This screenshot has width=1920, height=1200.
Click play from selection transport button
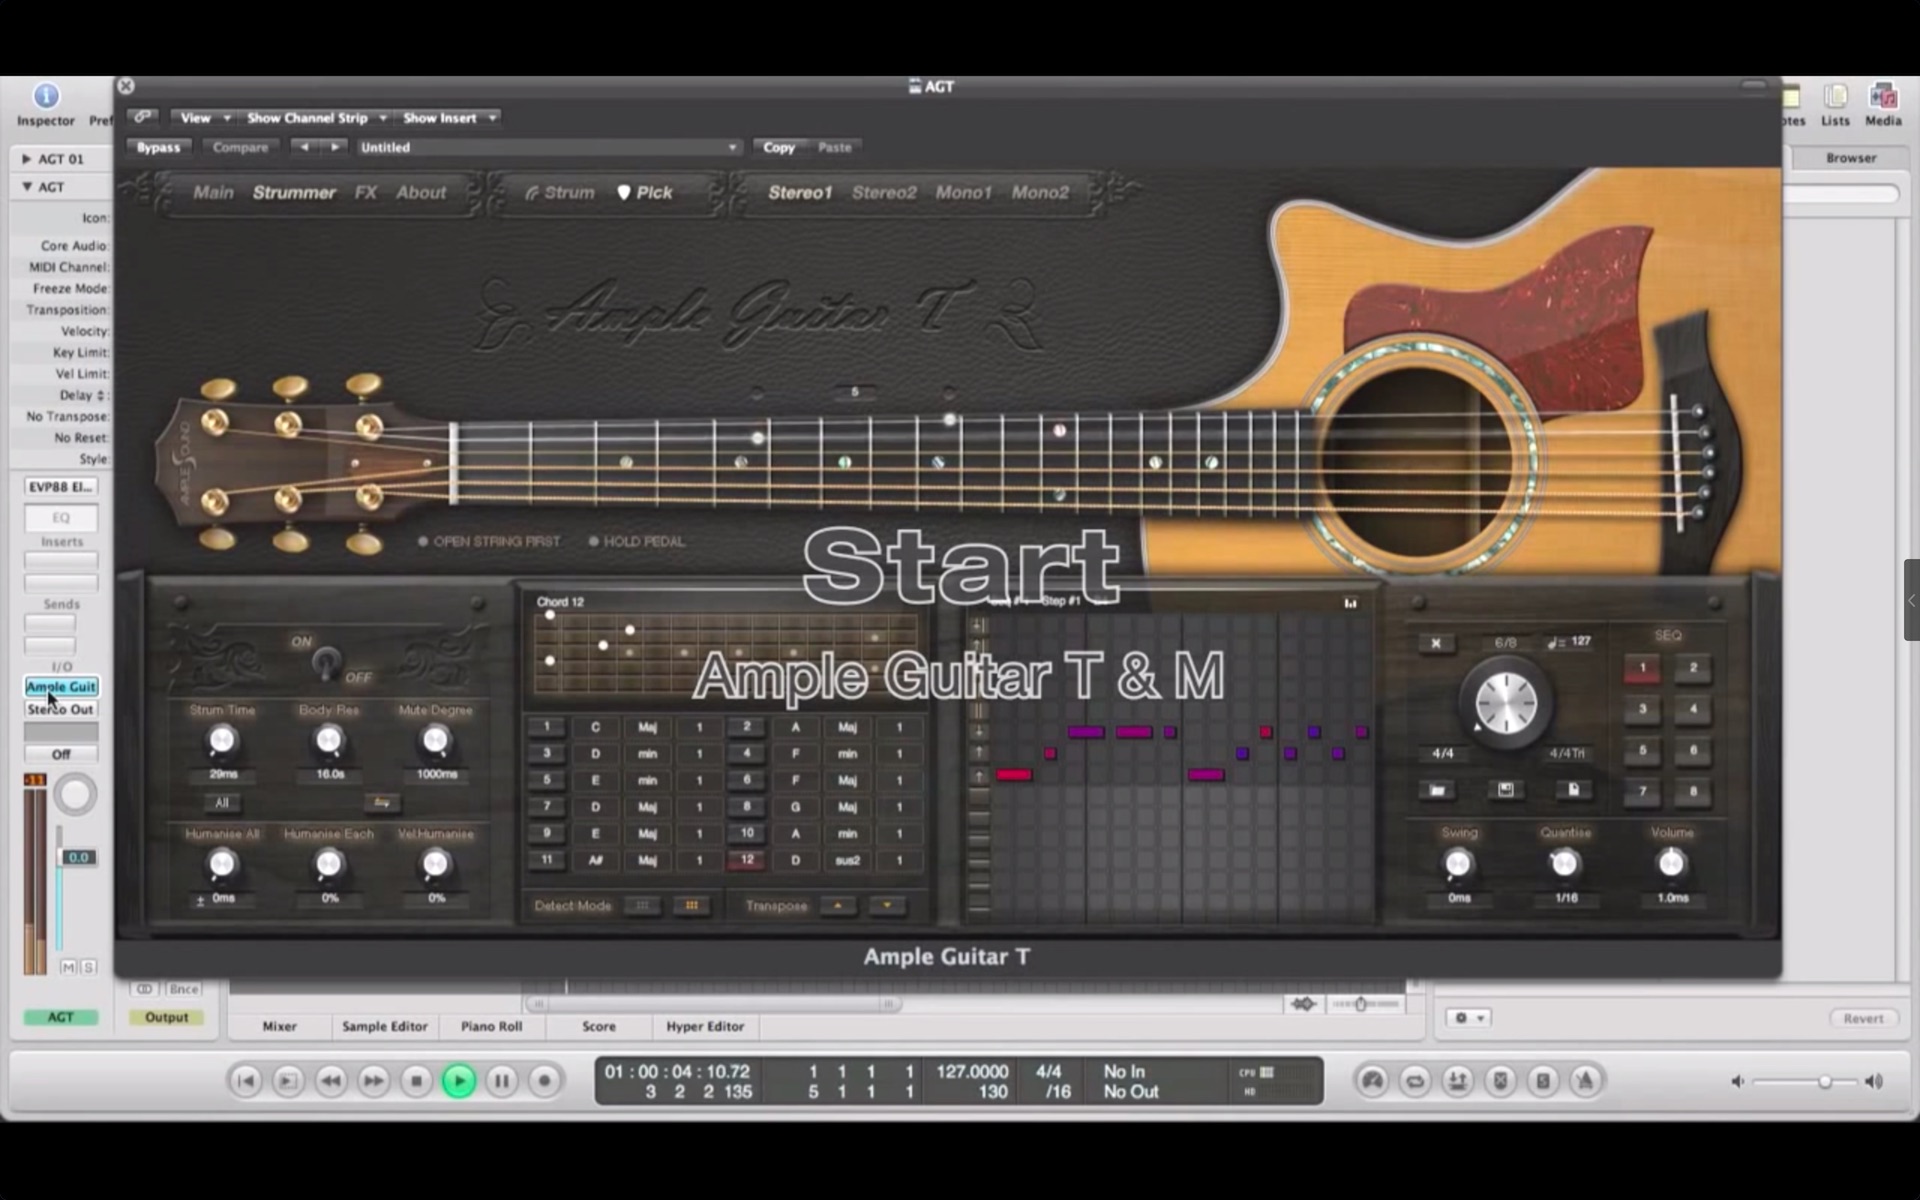pos(287,1081)
